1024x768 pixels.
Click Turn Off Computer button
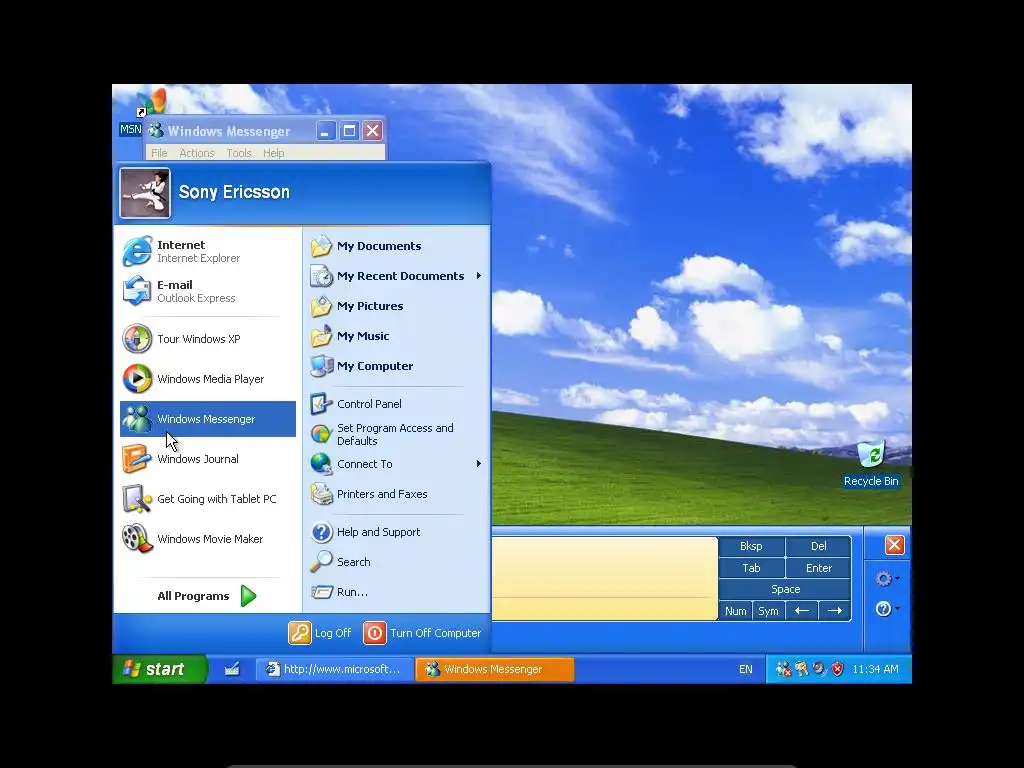click(423, 633)
